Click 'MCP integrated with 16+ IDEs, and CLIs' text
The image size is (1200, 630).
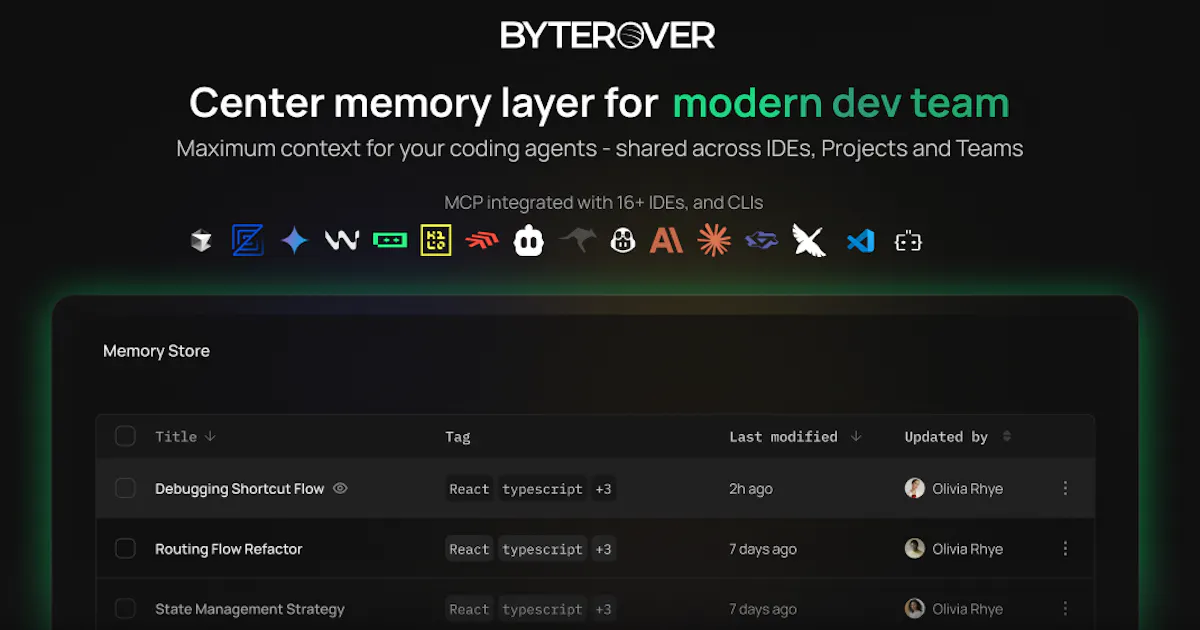[604, 203]
